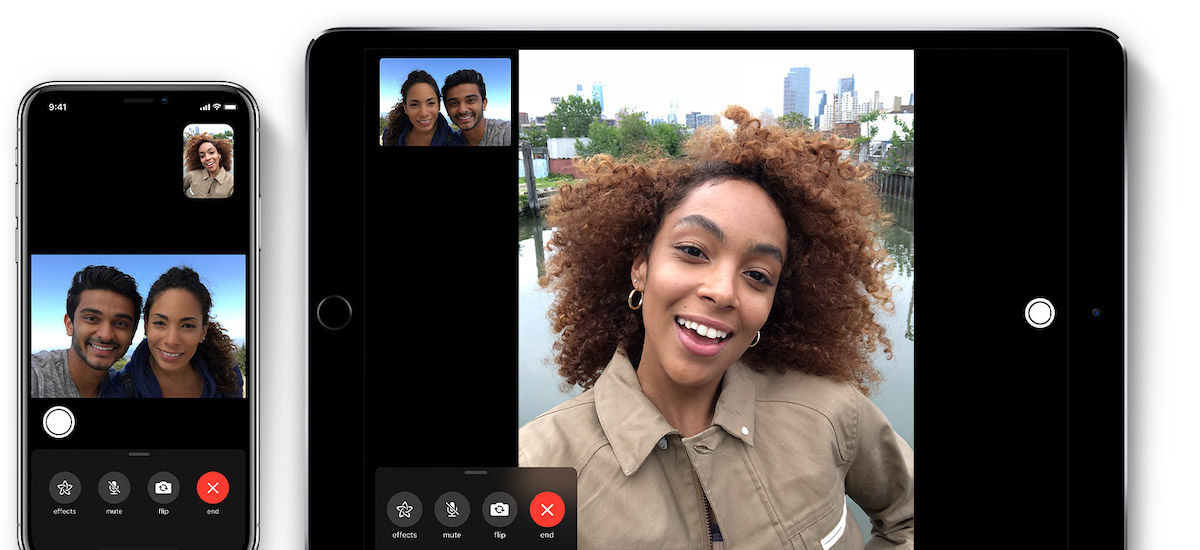Select the iPhone self-view thumbnail
This screenshot has height=550, width=1200.
(x=208, y=161)
